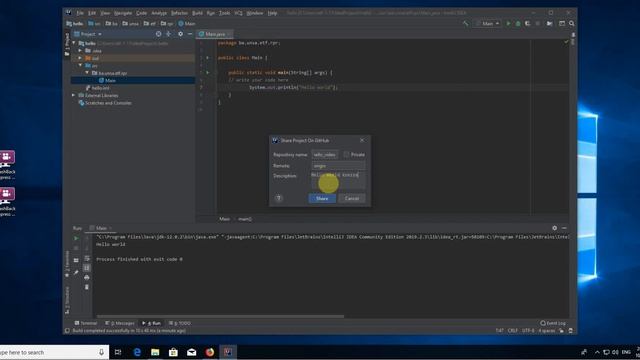The height and width of the screenshot is (360, 640).
Task: Click the Main breadcrumb below the editor
Action: coord(224,219)
